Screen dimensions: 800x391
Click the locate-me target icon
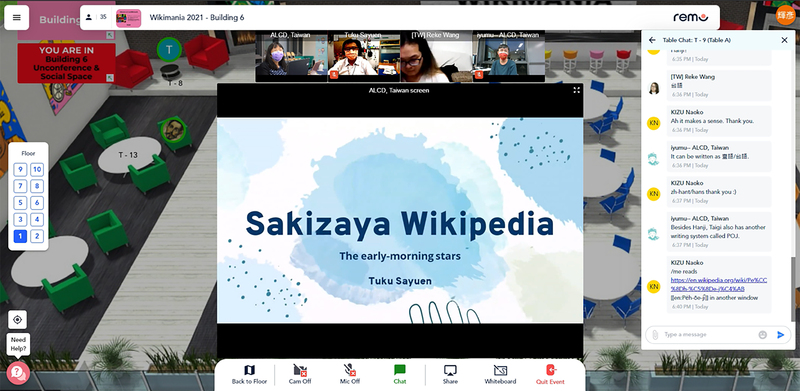[x=17, y=320]
